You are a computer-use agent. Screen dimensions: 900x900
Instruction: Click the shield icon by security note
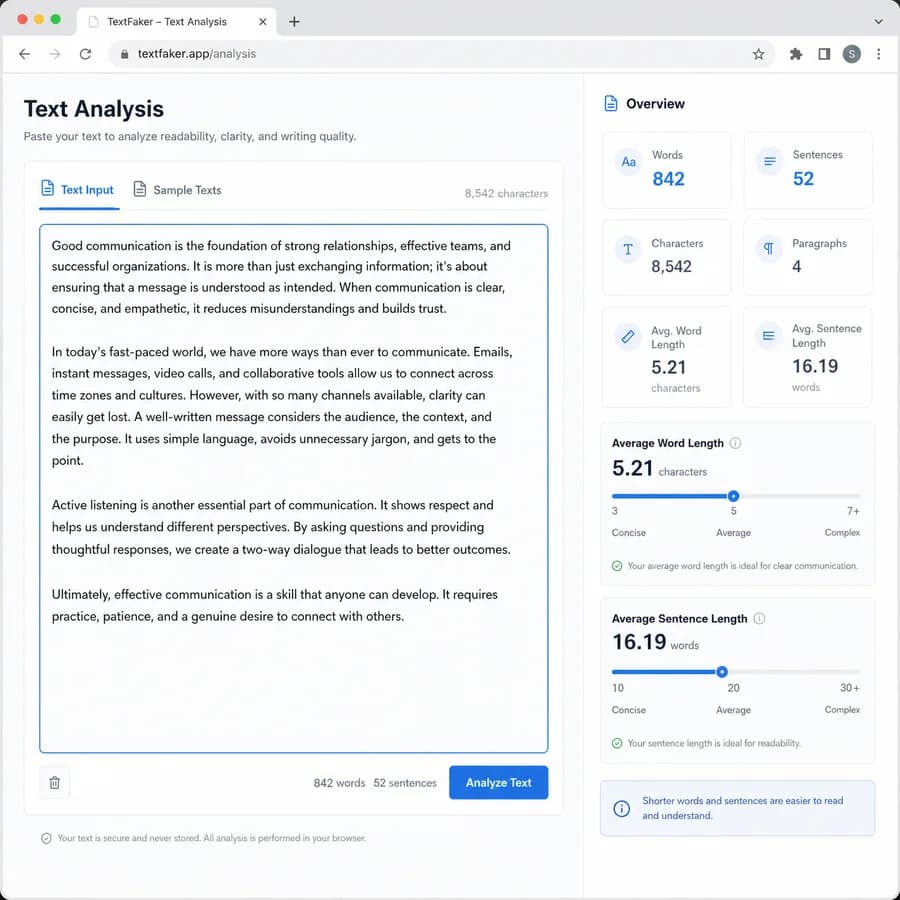click(x=46, y=838)
